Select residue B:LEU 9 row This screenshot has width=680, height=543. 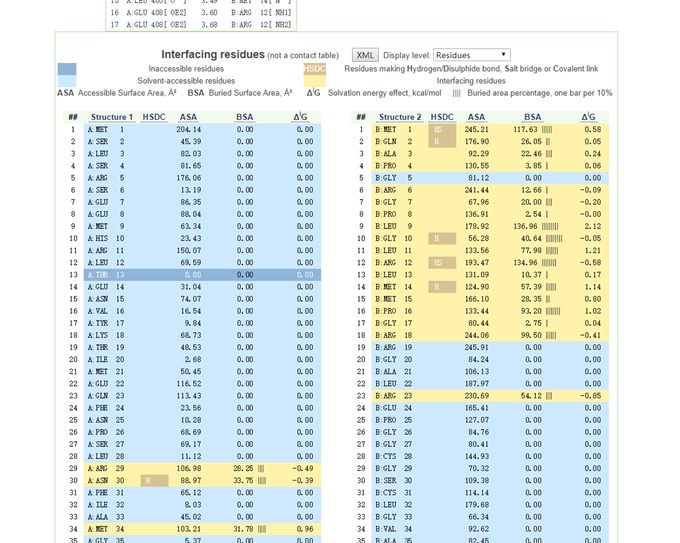(x=490, y=226)
